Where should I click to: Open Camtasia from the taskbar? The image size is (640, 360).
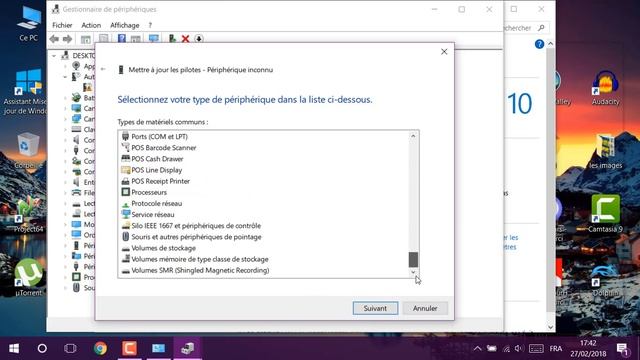129,348
